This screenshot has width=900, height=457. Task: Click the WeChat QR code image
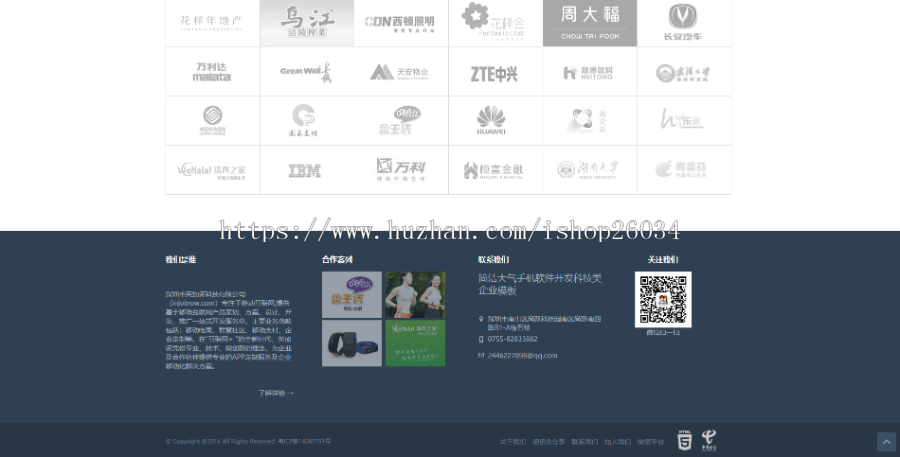(x=663, y=299)
